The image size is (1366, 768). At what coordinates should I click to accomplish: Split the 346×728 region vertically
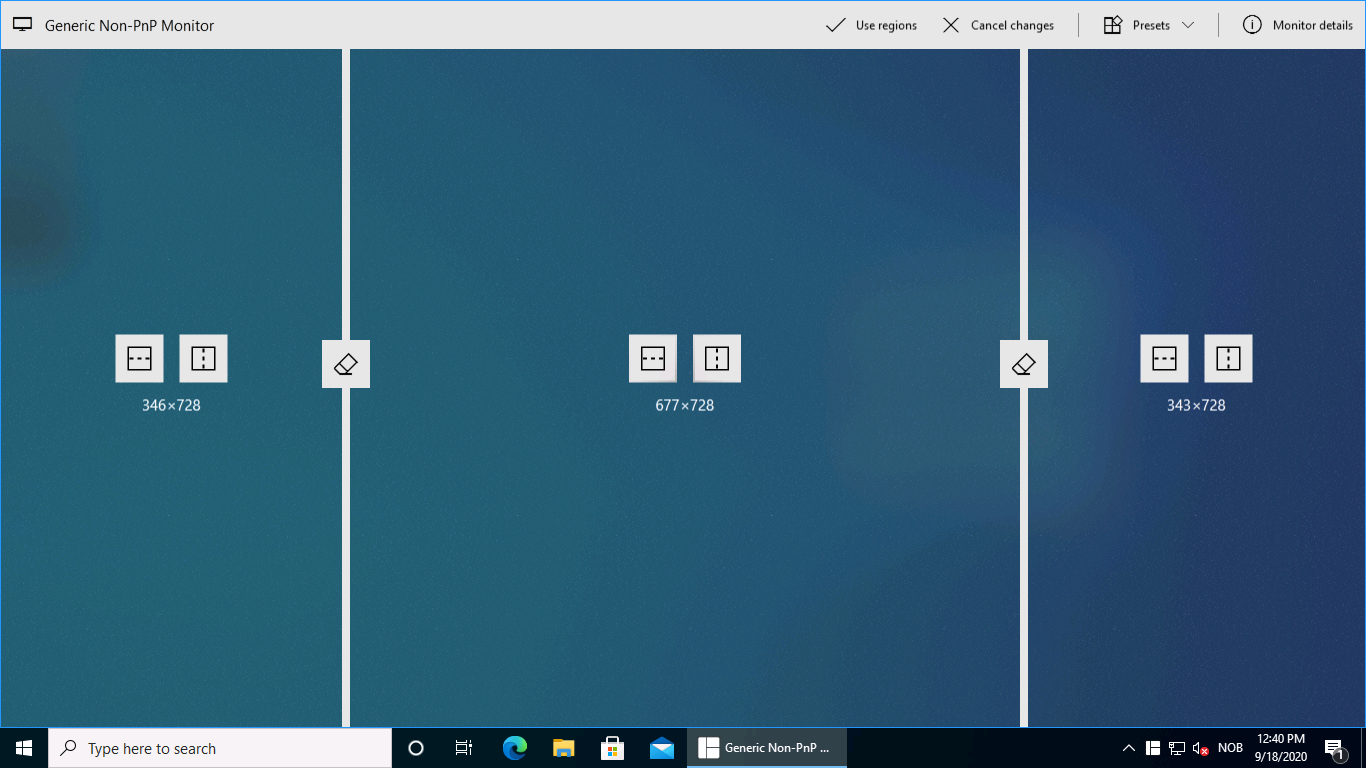[x=203, y=357]
